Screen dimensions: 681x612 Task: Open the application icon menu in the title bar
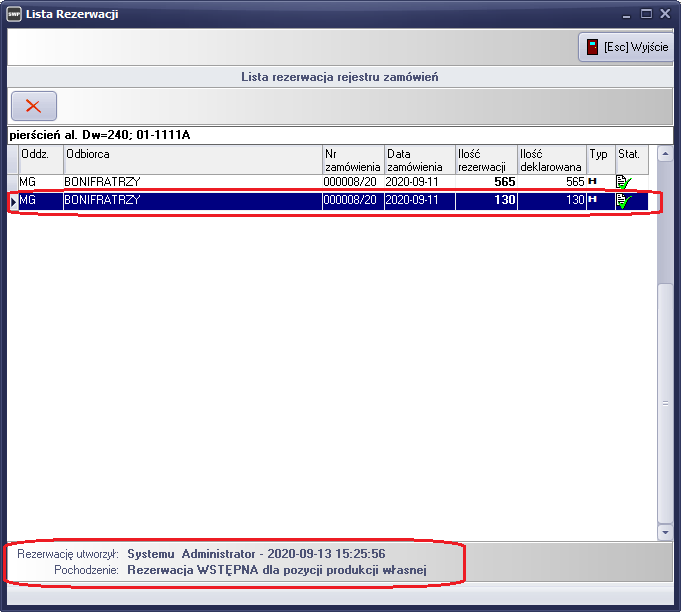tap(14, 14)
